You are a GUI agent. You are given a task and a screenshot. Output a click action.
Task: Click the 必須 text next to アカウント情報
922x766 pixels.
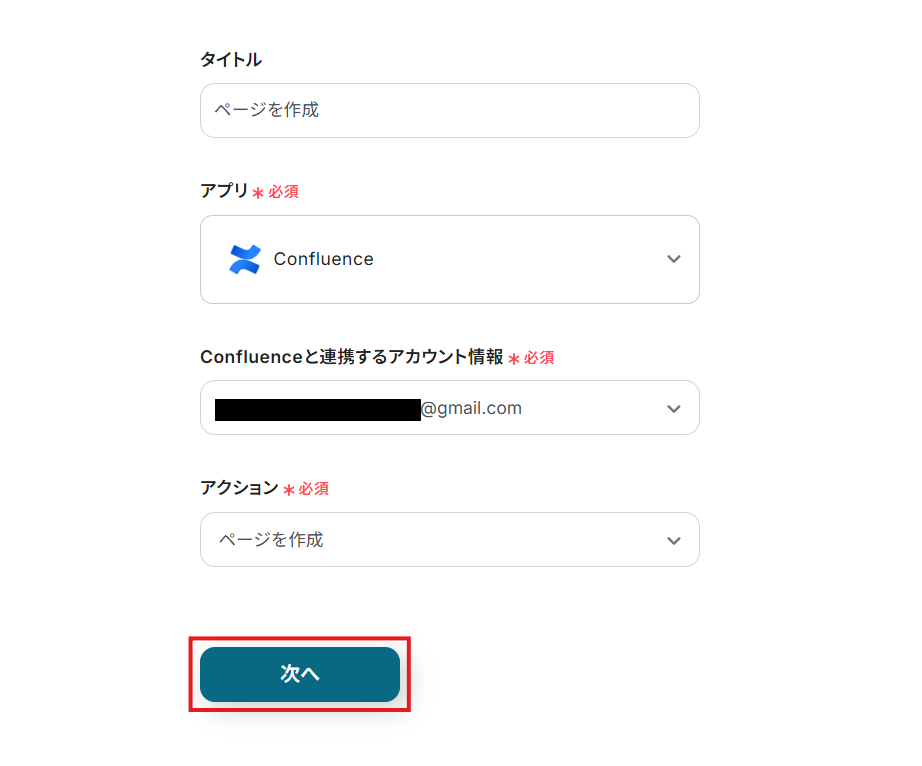click(x=539, y=358)
